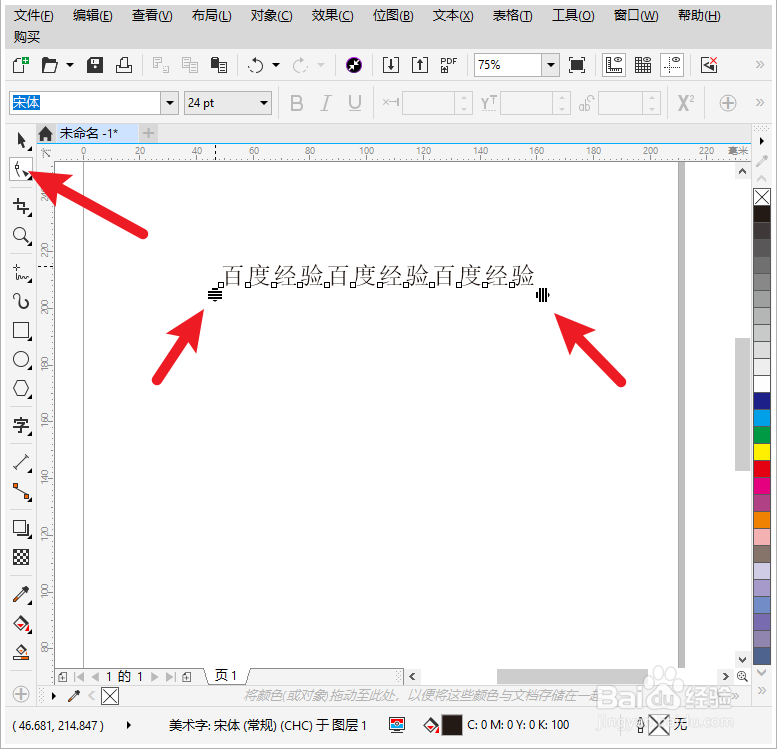Select the 页 1 page tab
Image resolution: width=777 pixels, height=749 pixels.
(x=226, y=676)
